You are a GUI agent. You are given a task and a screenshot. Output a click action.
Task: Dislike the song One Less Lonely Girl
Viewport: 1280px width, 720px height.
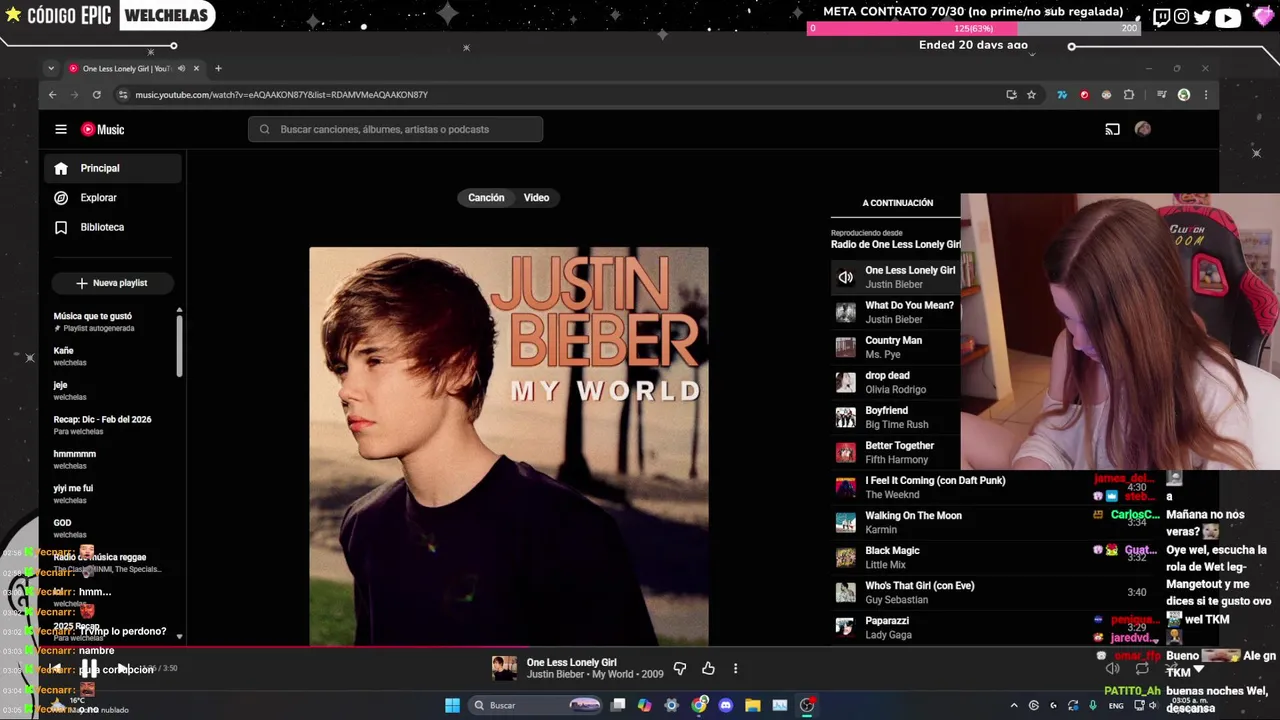tap(680, 668)
